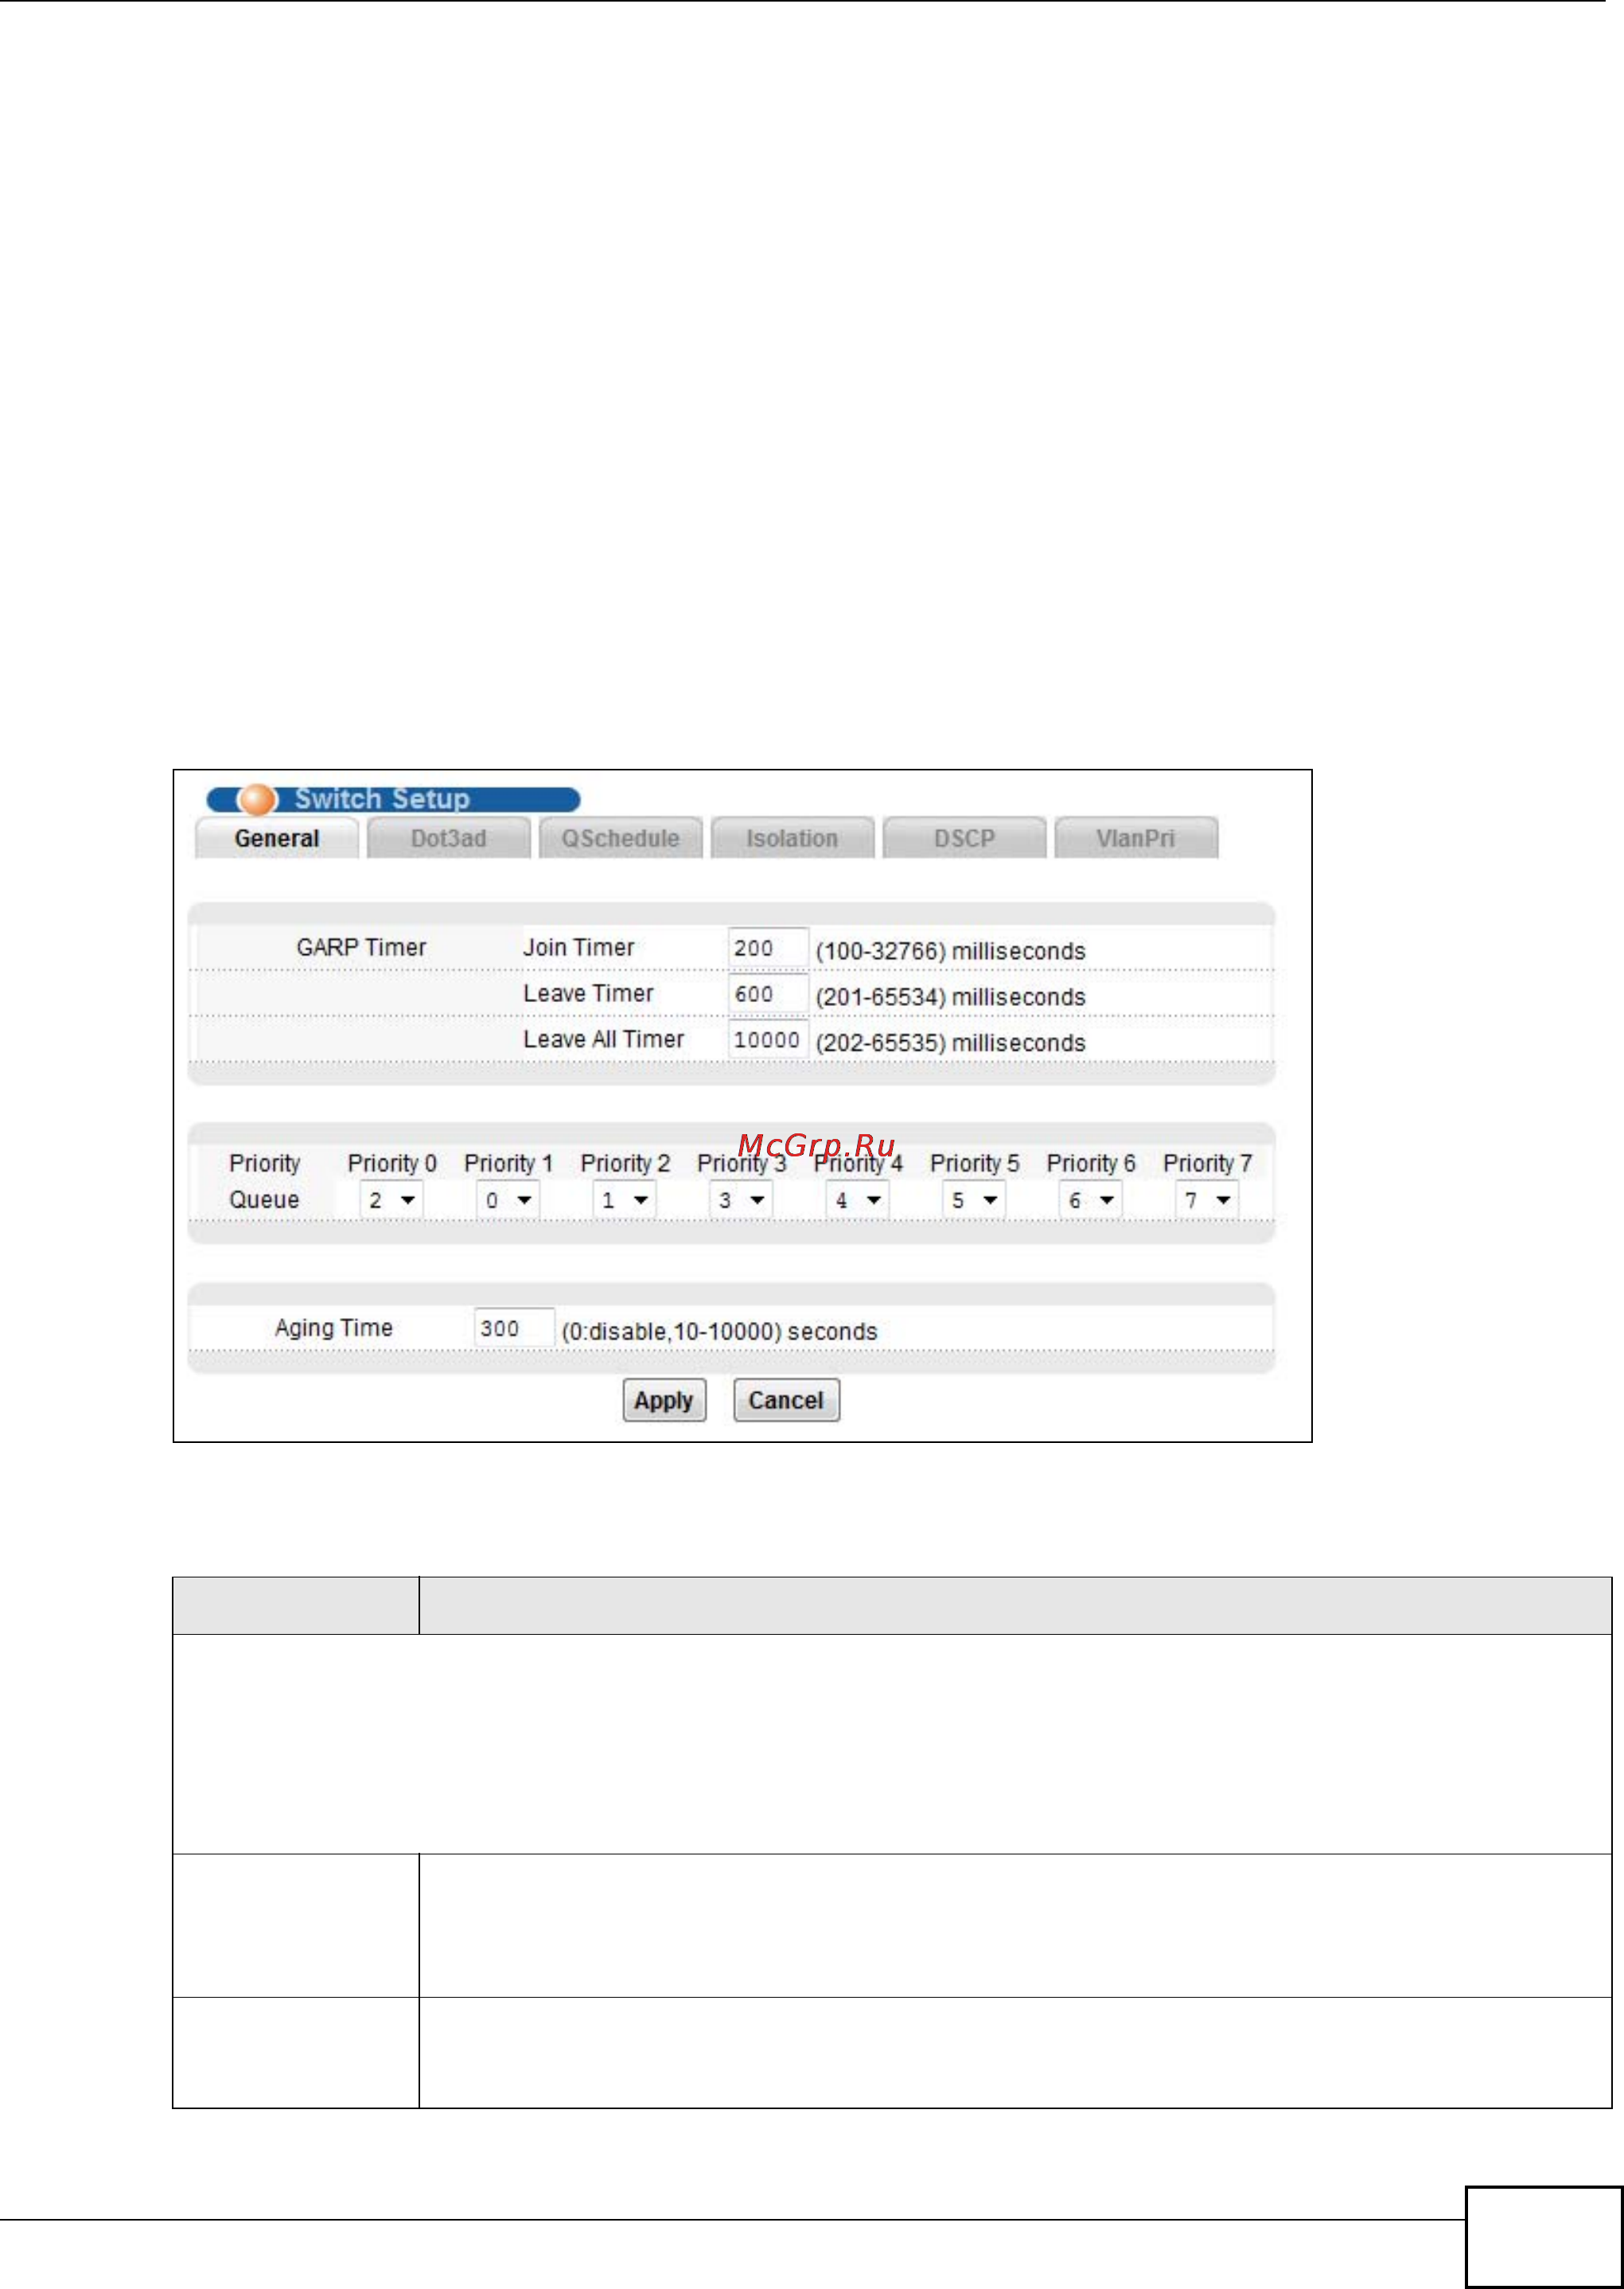Open the Priority 7 queue dropdown
1624x2289 pixels.
(1207, 1200)
